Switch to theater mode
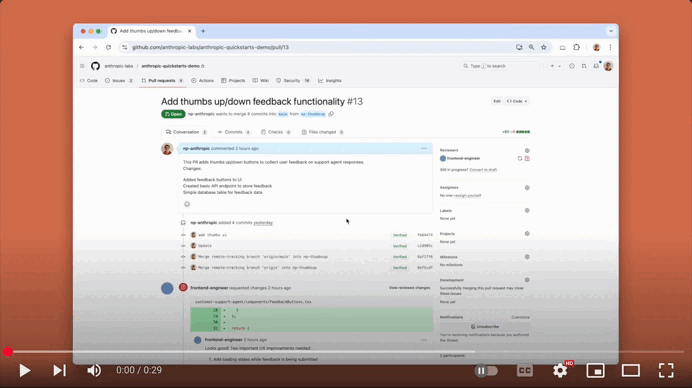692x388 pixels. click(x=631, y=370)
